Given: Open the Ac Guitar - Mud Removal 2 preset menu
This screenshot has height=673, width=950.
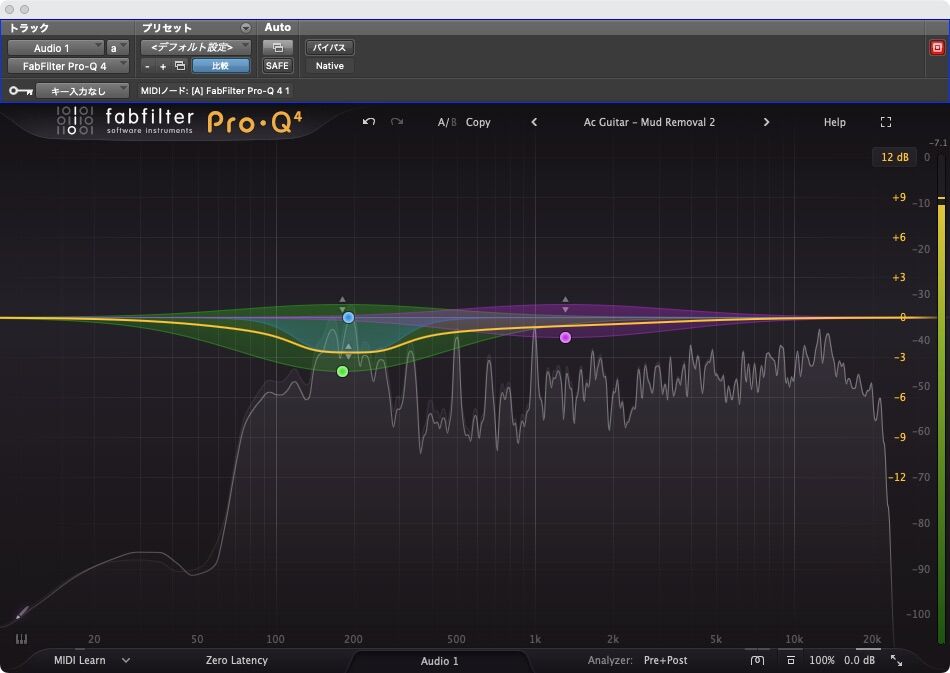Looking at the screenshot, I should coord(649,122).
